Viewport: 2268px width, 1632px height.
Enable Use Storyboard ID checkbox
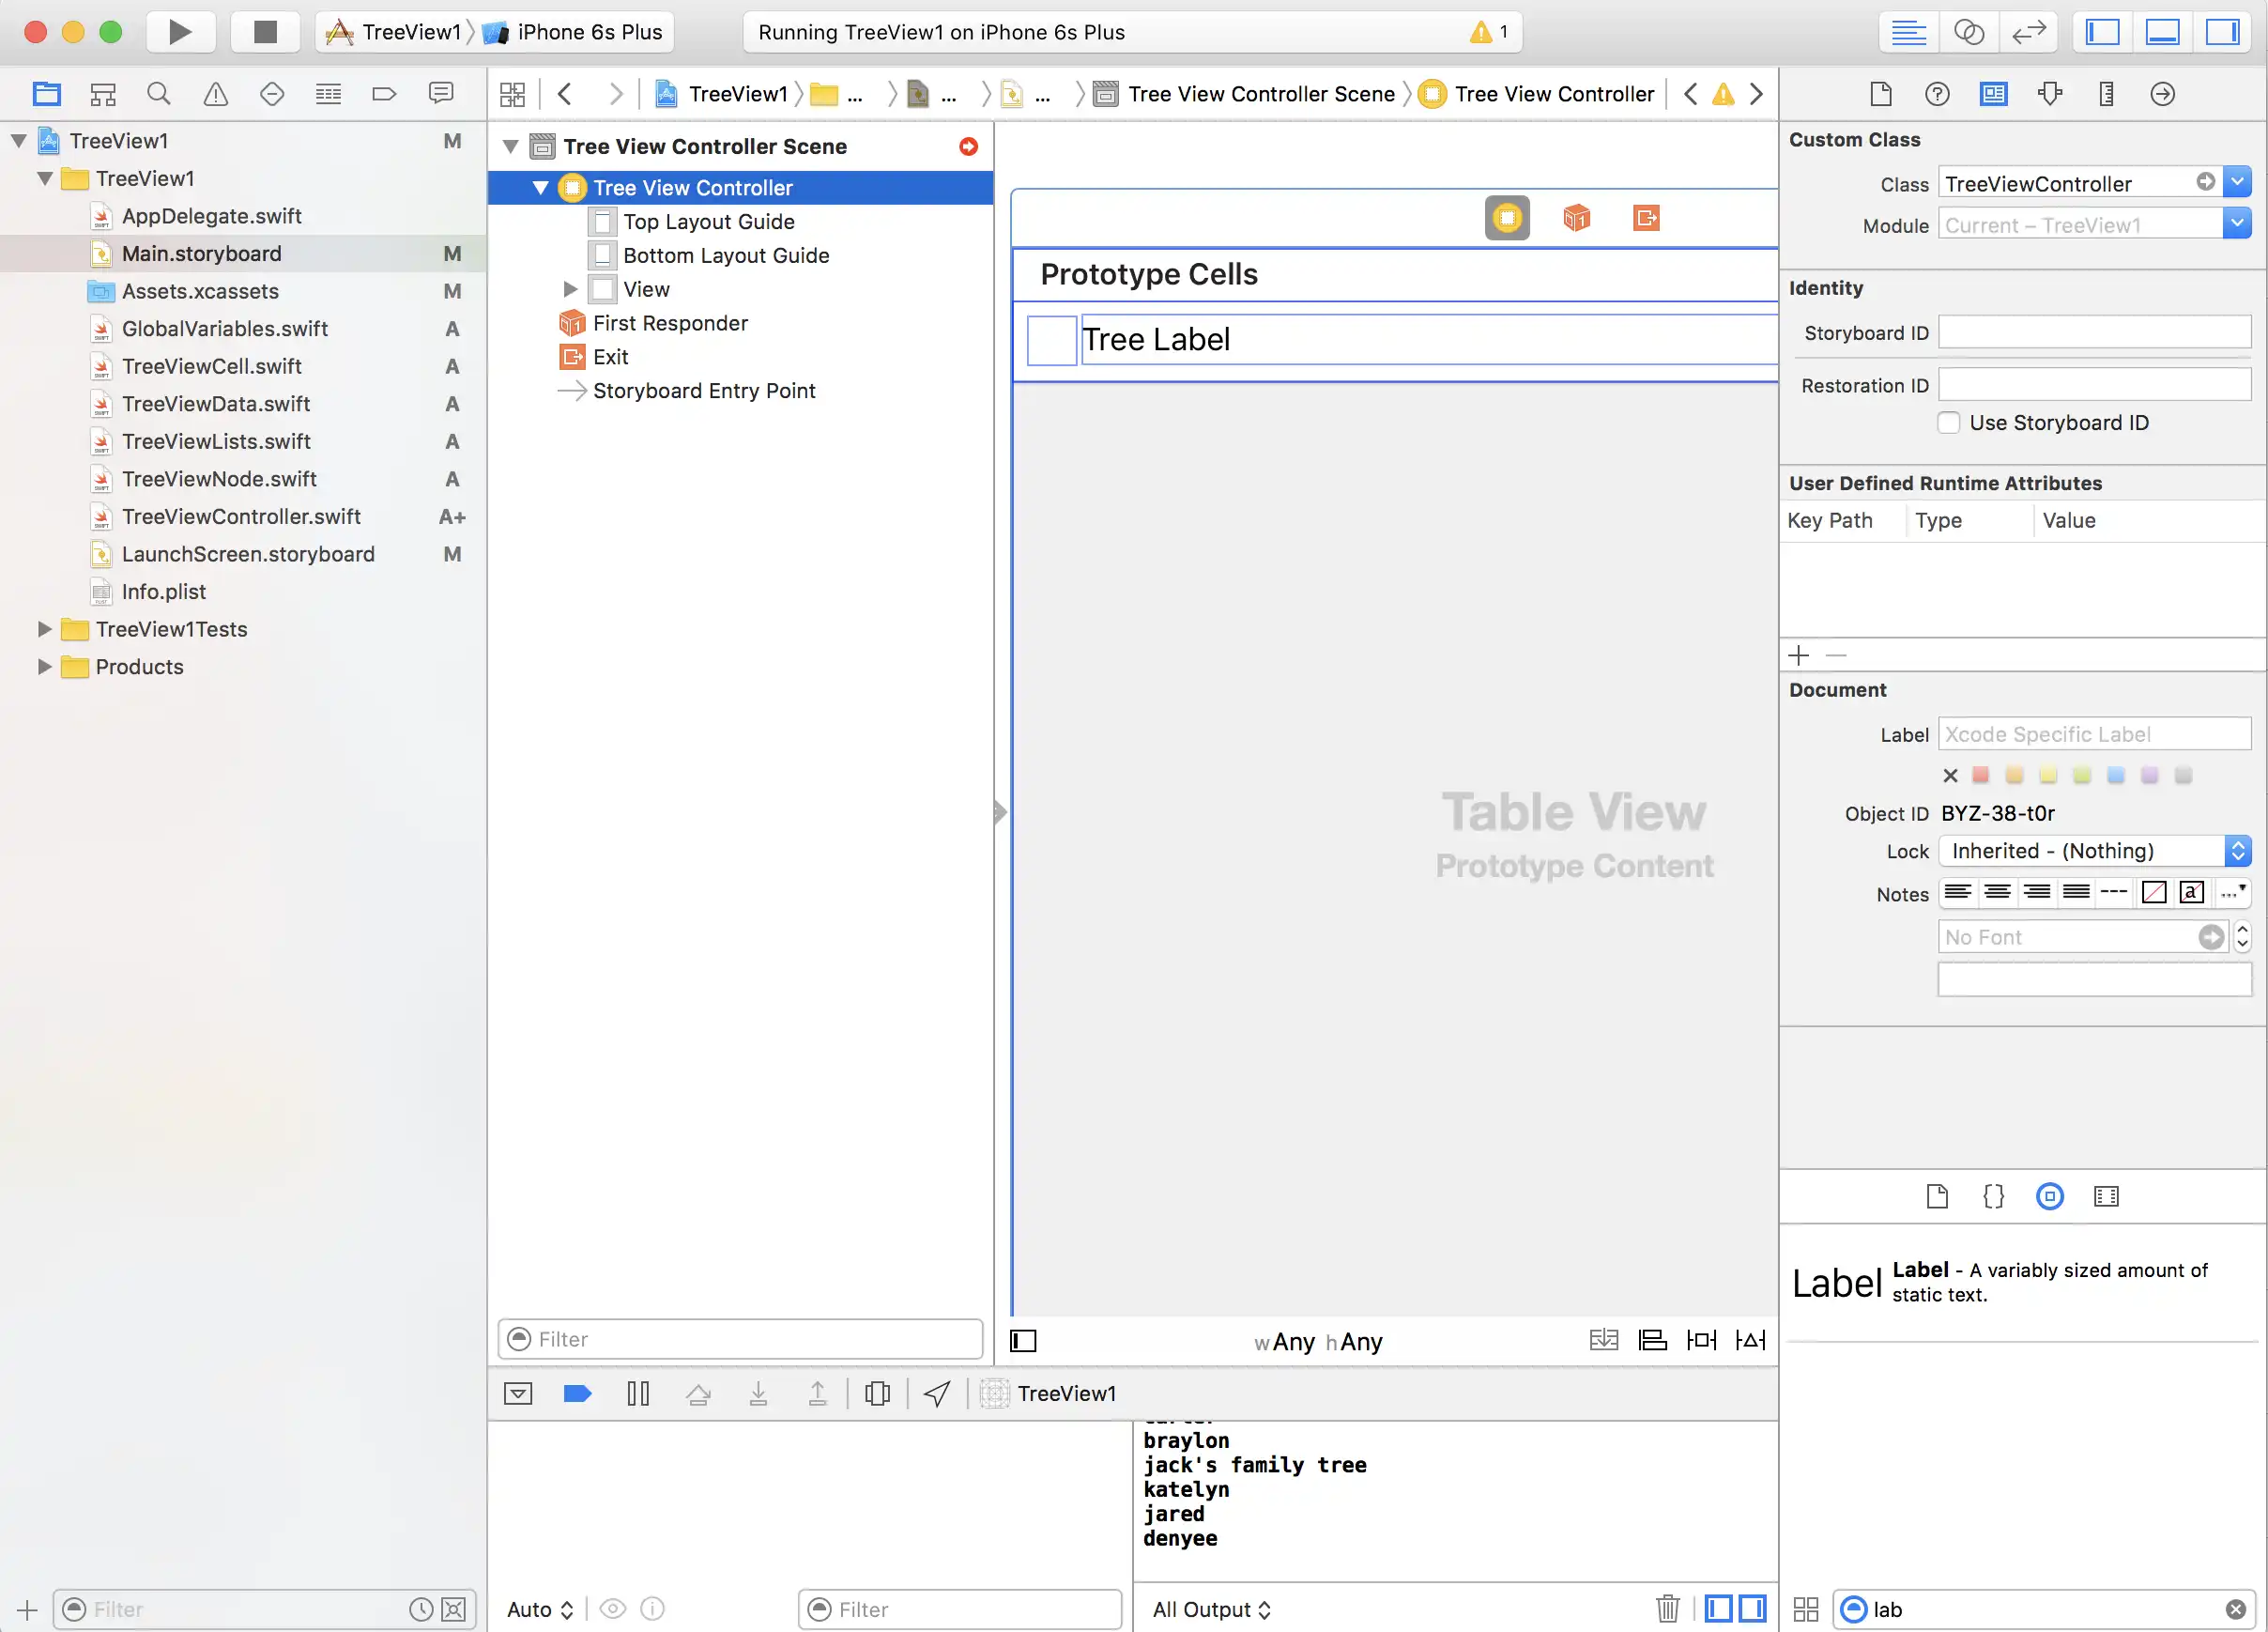1948,423
